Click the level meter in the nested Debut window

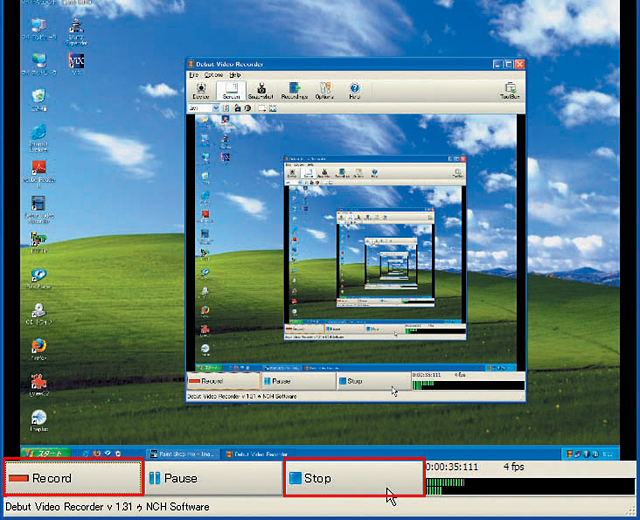[x=468, y=385]
